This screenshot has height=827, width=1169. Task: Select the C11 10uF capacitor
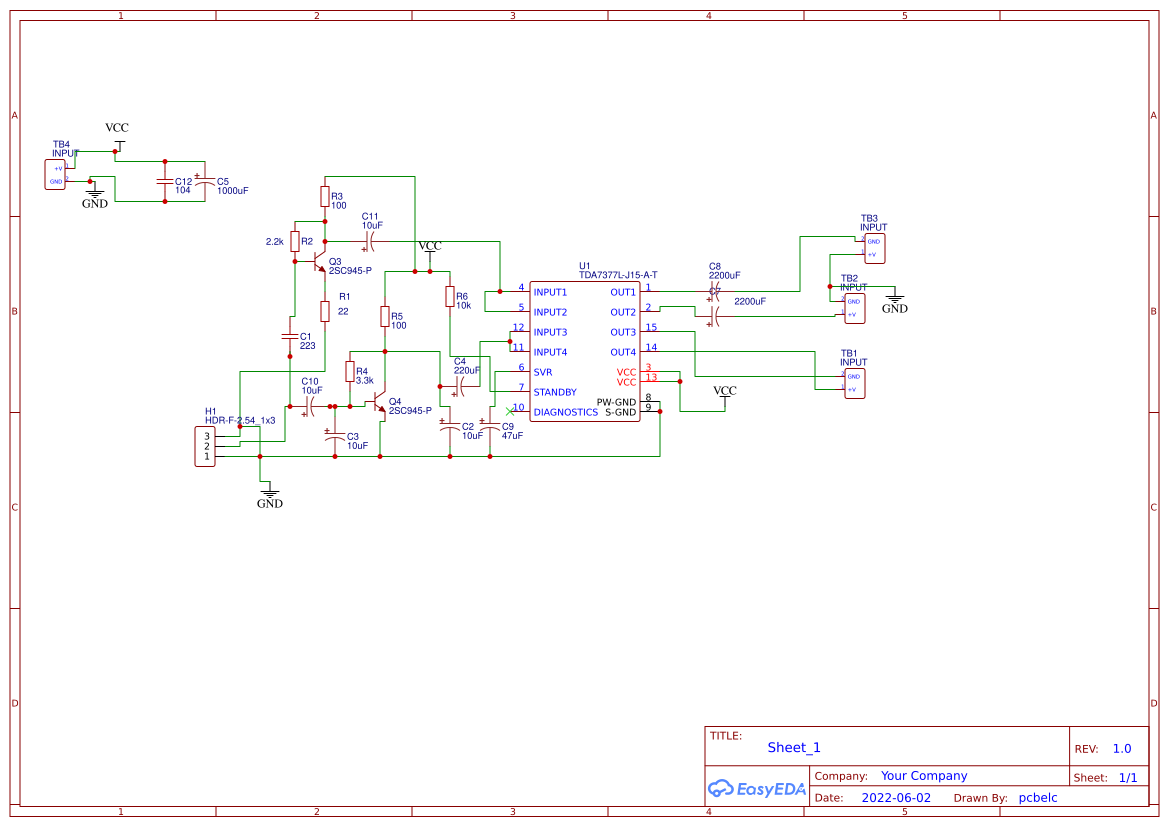(x=370, y=242)
